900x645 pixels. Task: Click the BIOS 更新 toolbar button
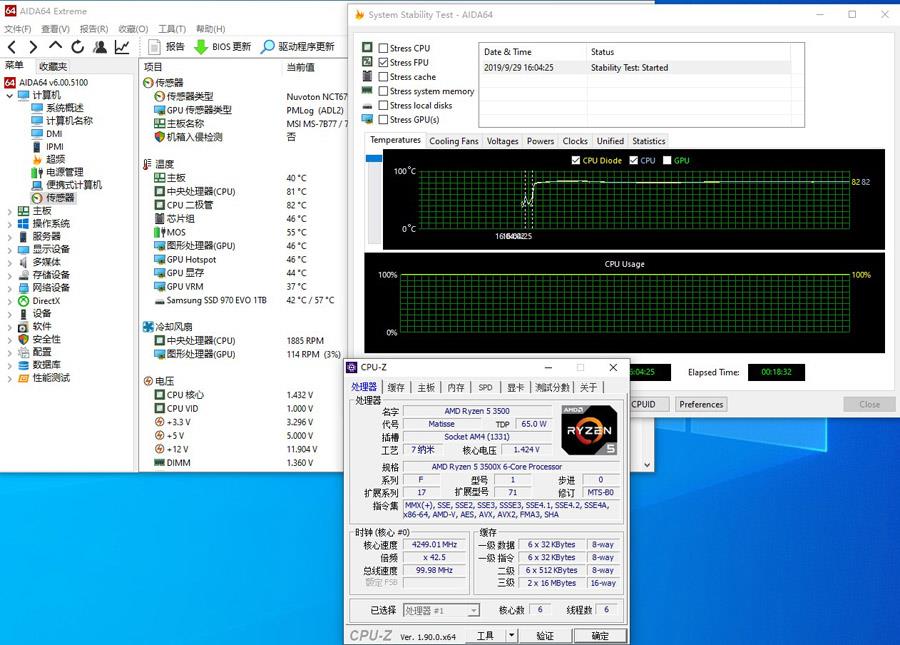[223, 46]
